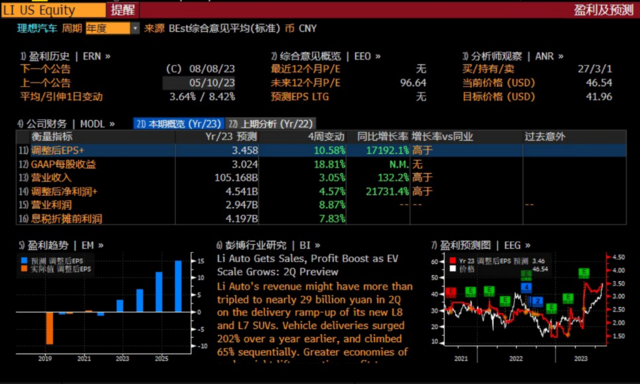Click the 营业收入 metric row

[321, 178]
